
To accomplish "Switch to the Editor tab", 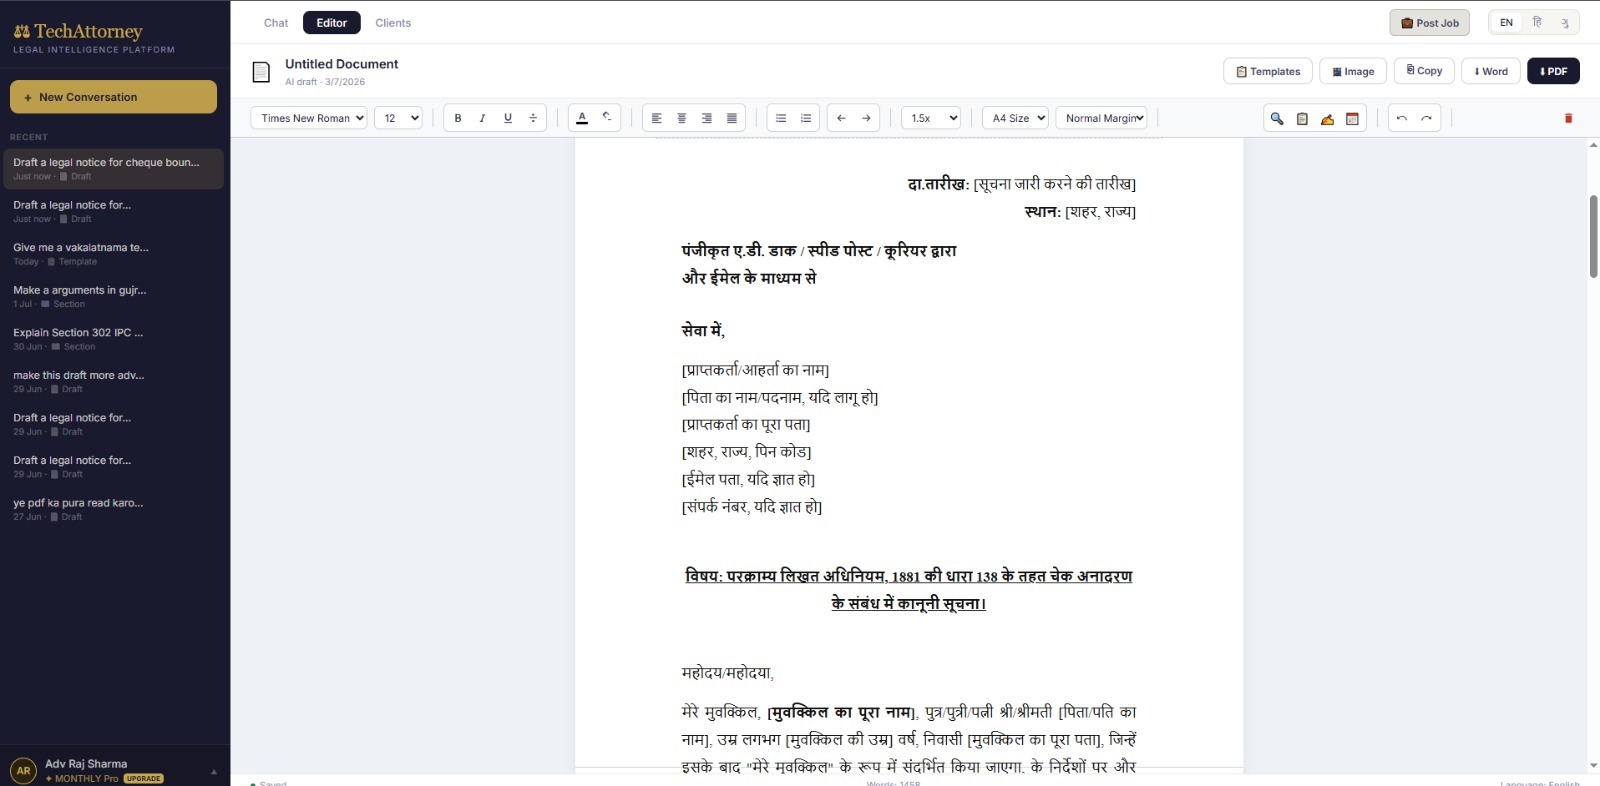I will [332, 23].
